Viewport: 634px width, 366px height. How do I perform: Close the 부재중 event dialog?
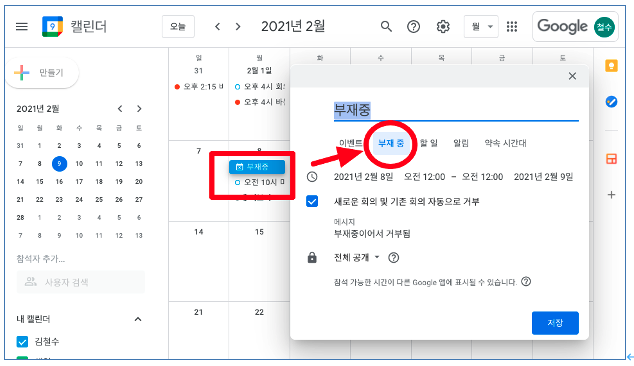pyautogui.click(x=572, y=76)
